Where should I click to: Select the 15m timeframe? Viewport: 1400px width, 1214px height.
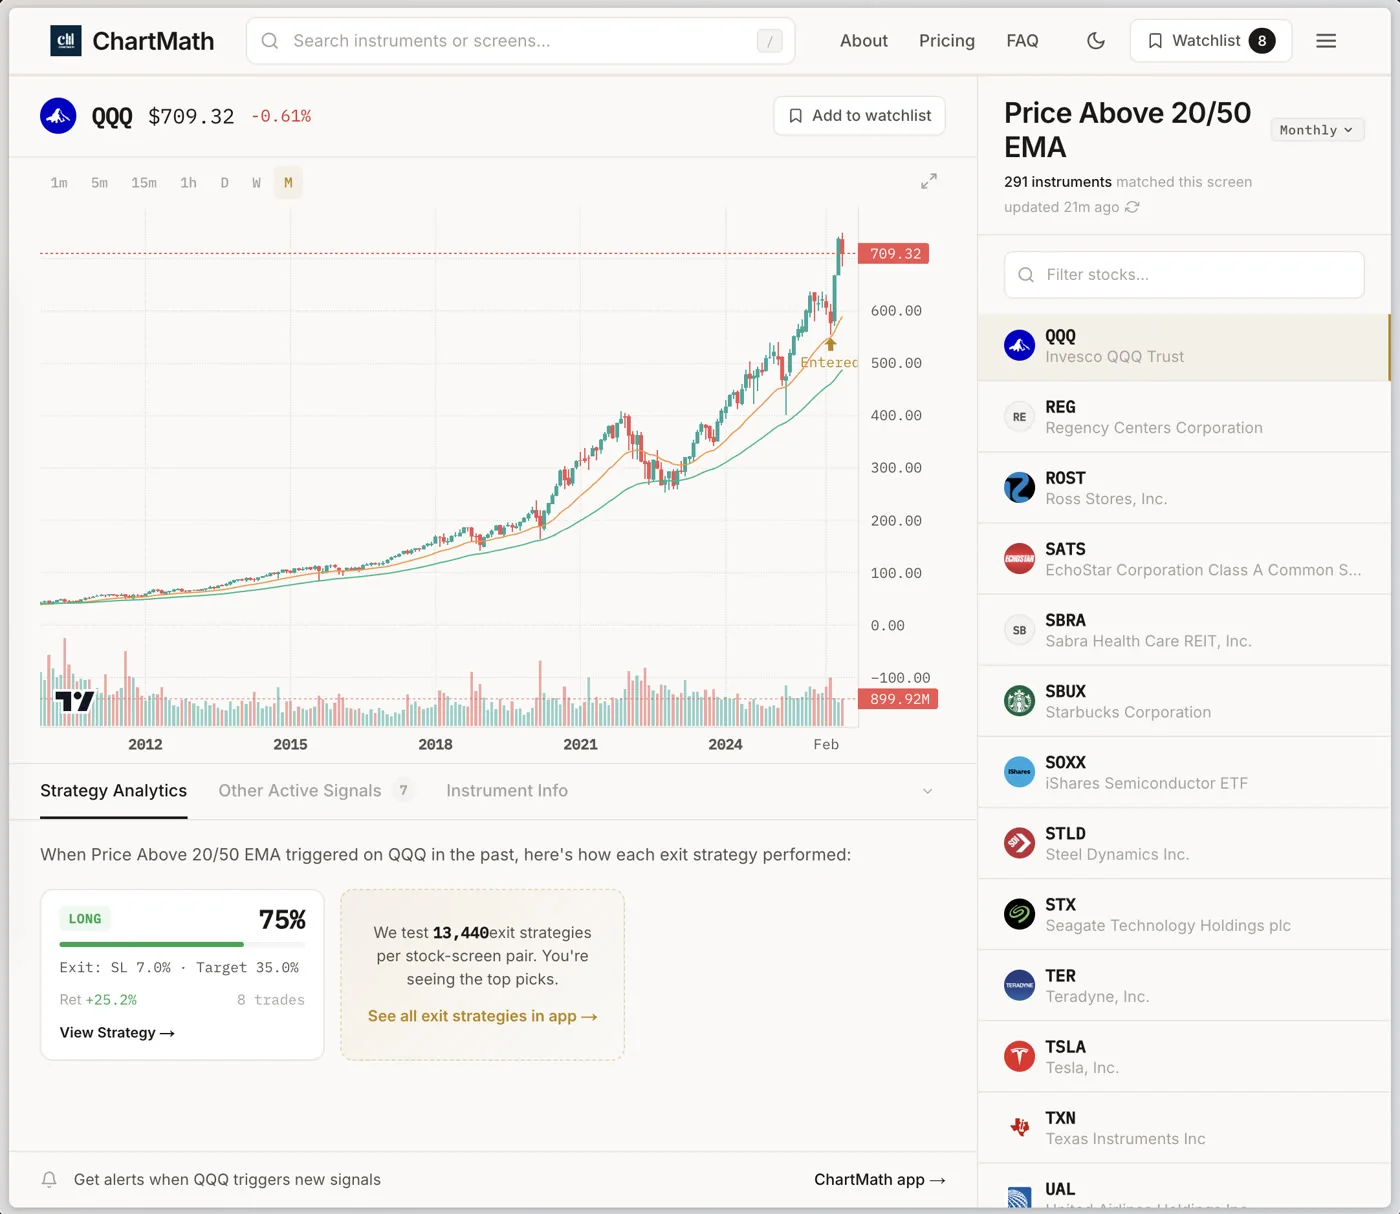click(x=144, y=183)
